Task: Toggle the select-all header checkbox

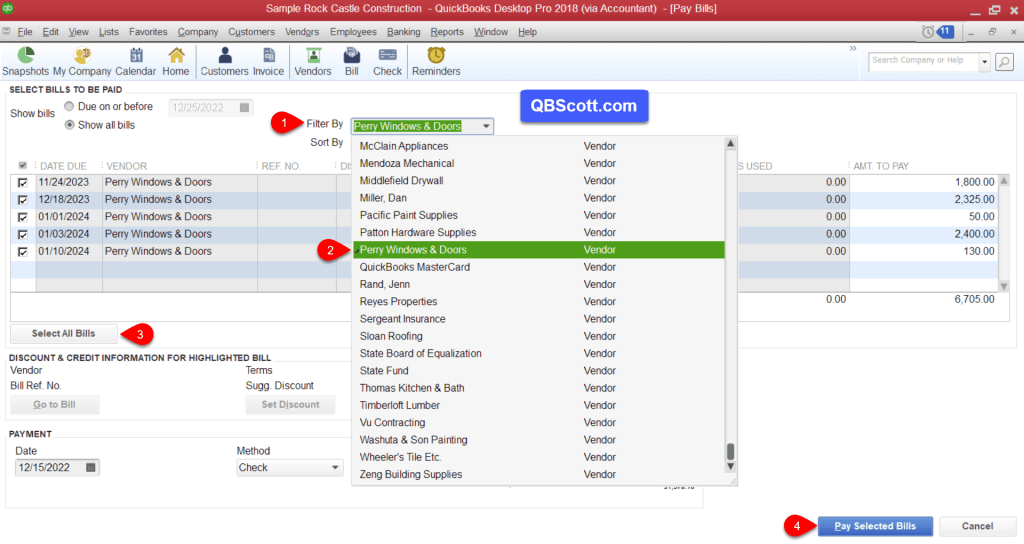Action: [23, 166]
